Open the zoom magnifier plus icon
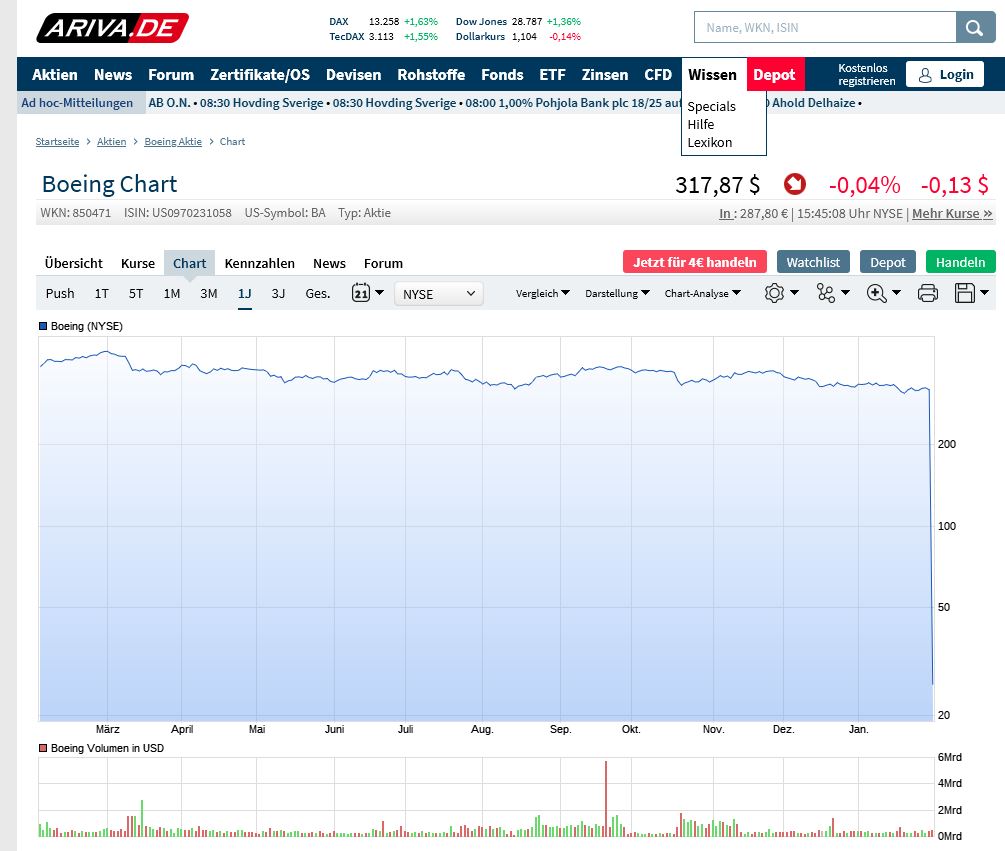 876,293
